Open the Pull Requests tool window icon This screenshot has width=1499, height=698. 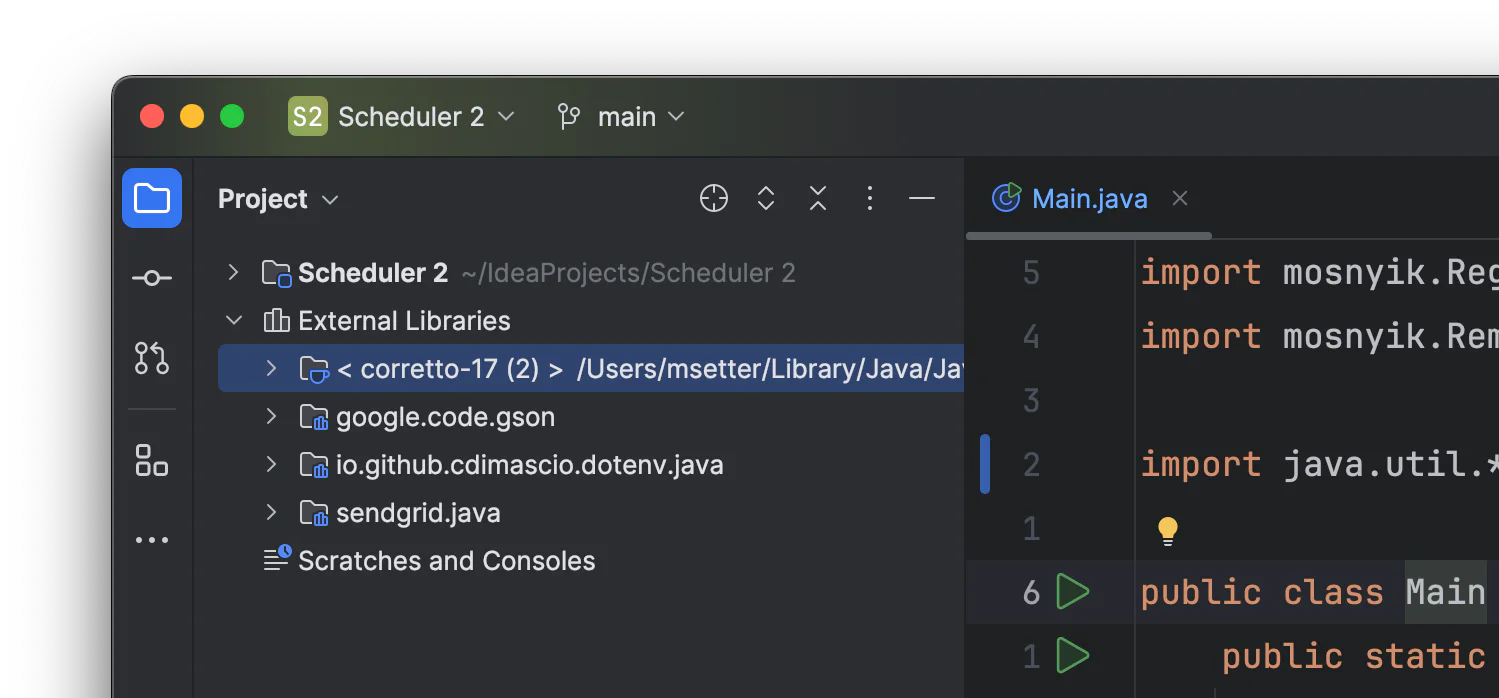pos(152,358)
